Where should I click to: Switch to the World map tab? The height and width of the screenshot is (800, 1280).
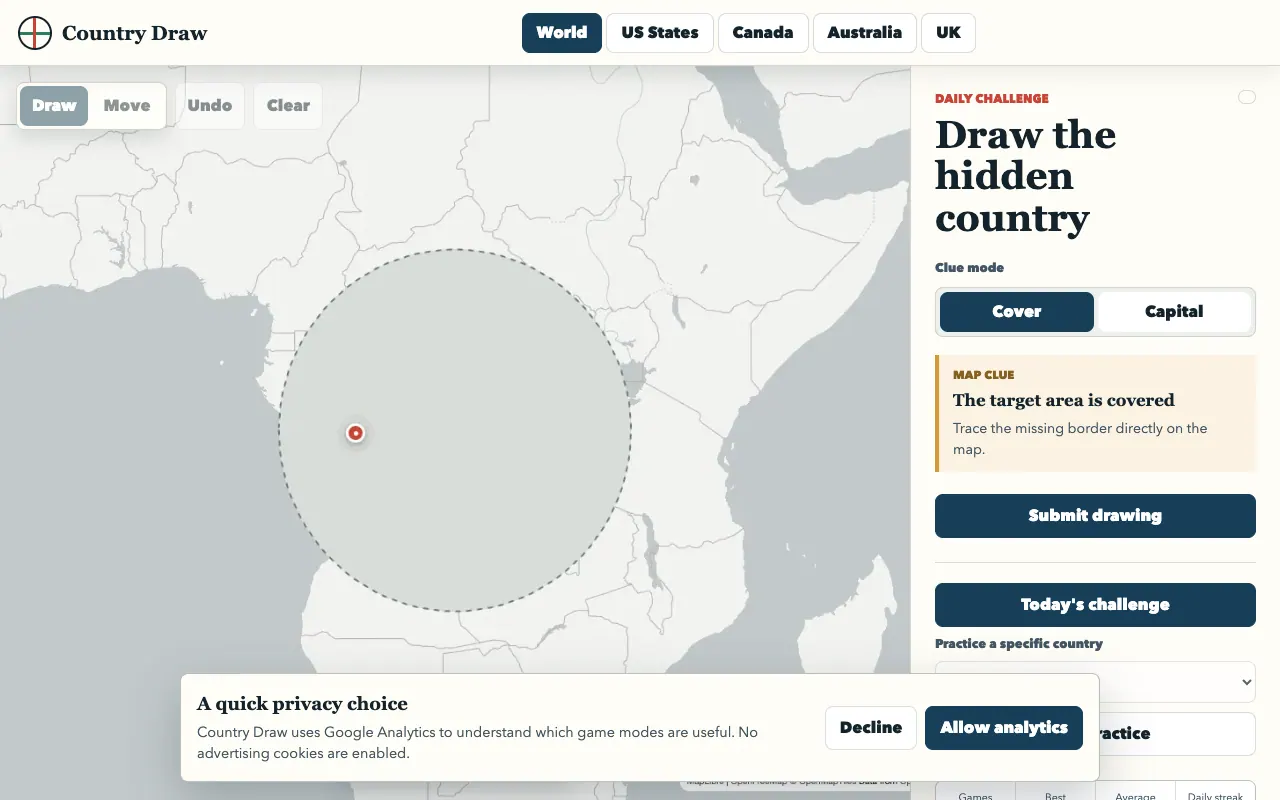click(562, 32)
